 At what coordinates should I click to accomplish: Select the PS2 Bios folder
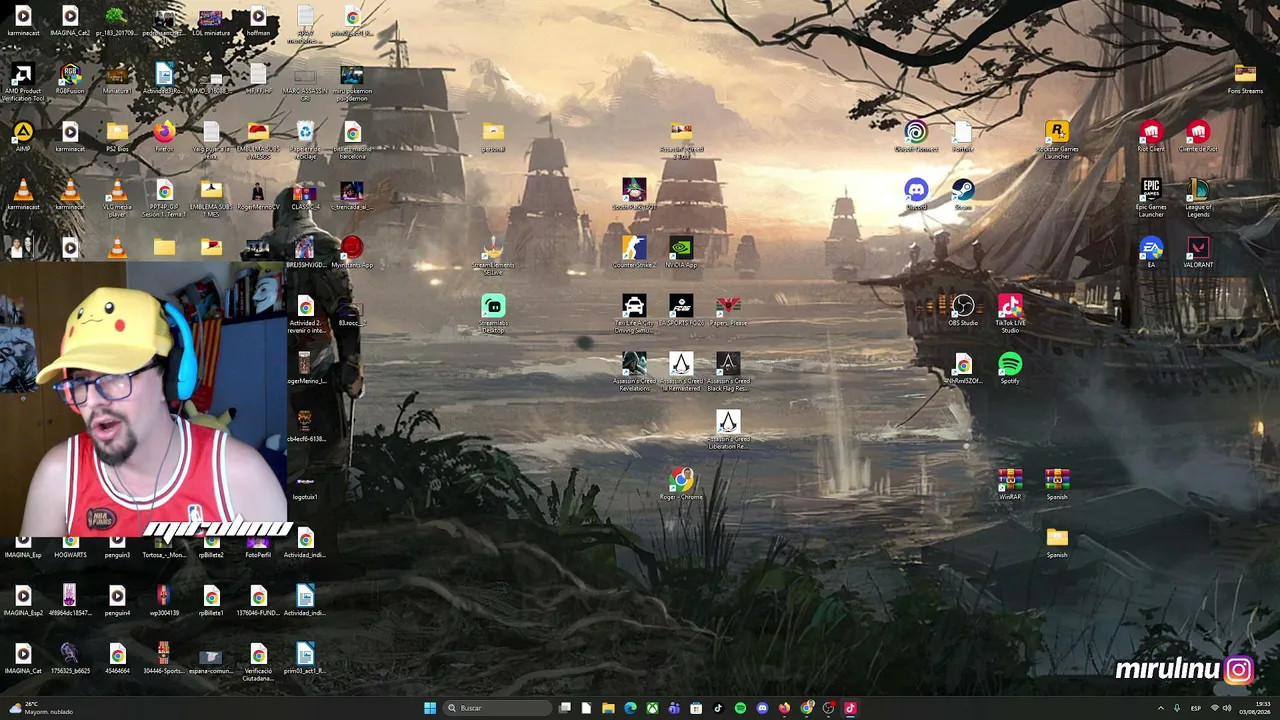click(117, 137)
